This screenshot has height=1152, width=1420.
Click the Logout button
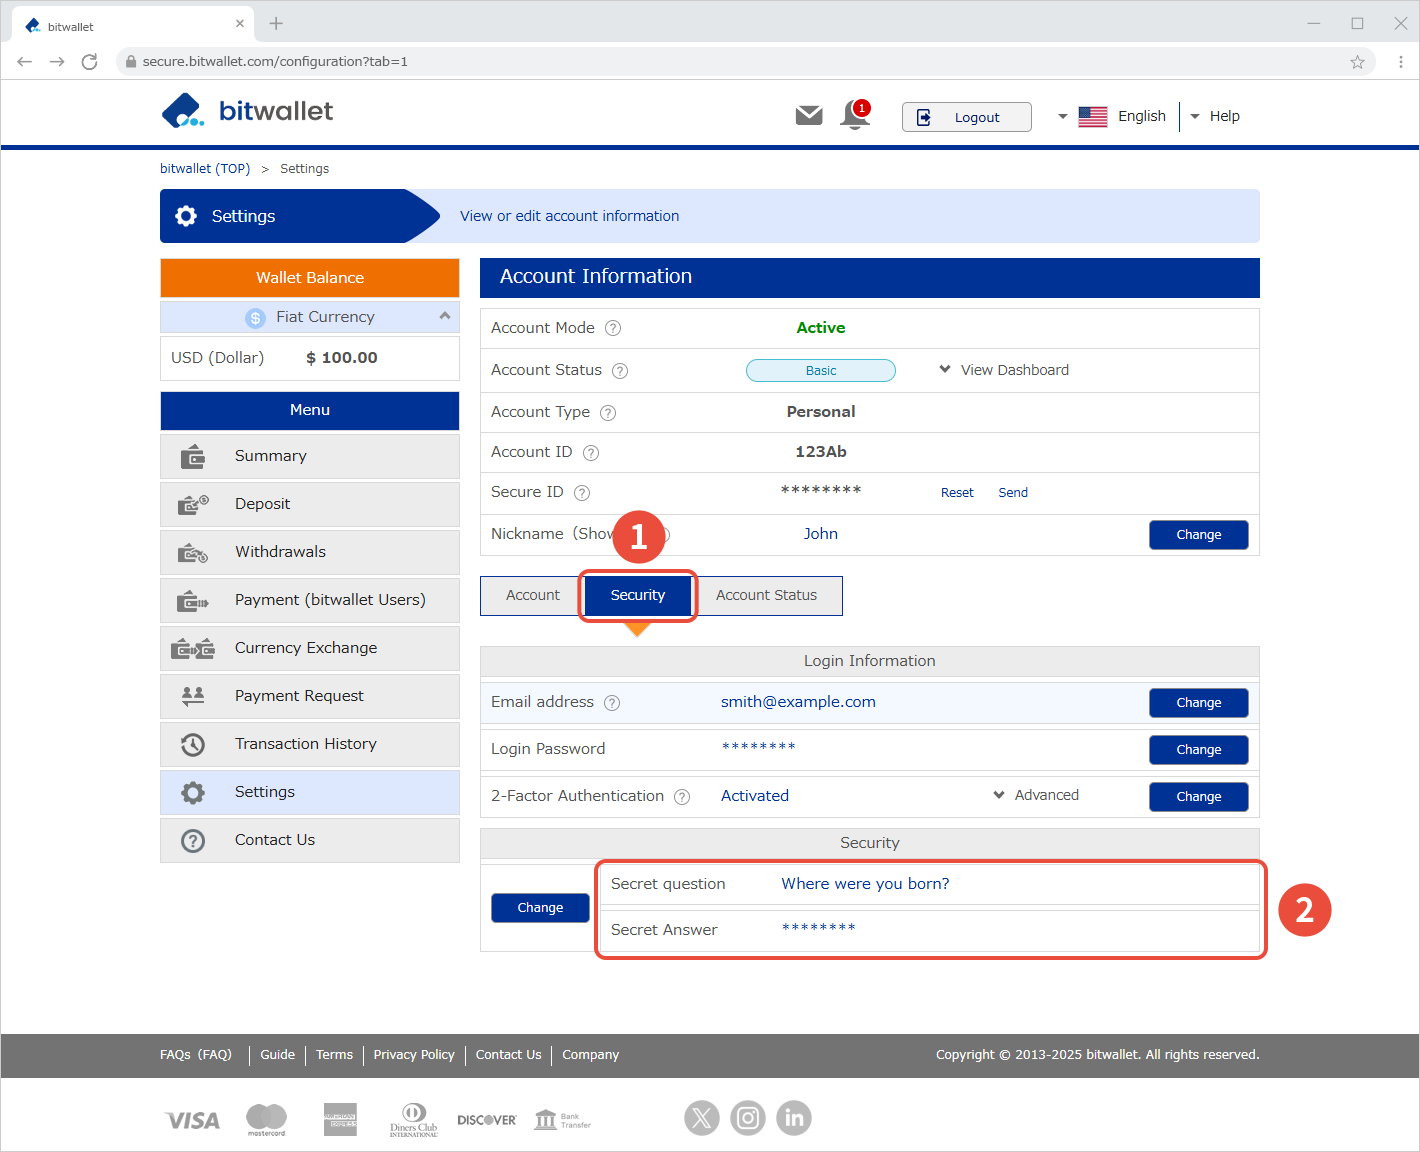pos(966,117)
